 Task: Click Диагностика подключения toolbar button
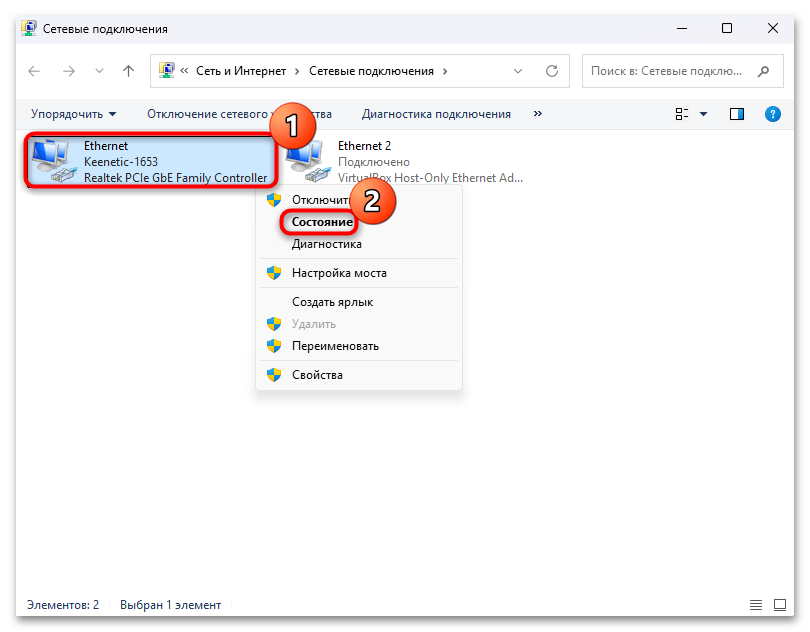[x=436, y=114]
